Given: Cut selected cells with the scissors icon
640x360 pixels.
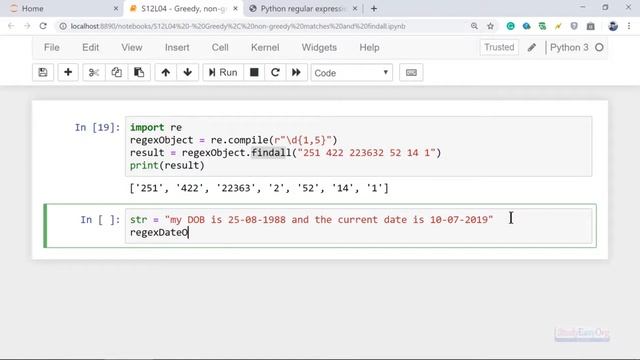Looking at the screenshot, I should (x=94, y=73).
